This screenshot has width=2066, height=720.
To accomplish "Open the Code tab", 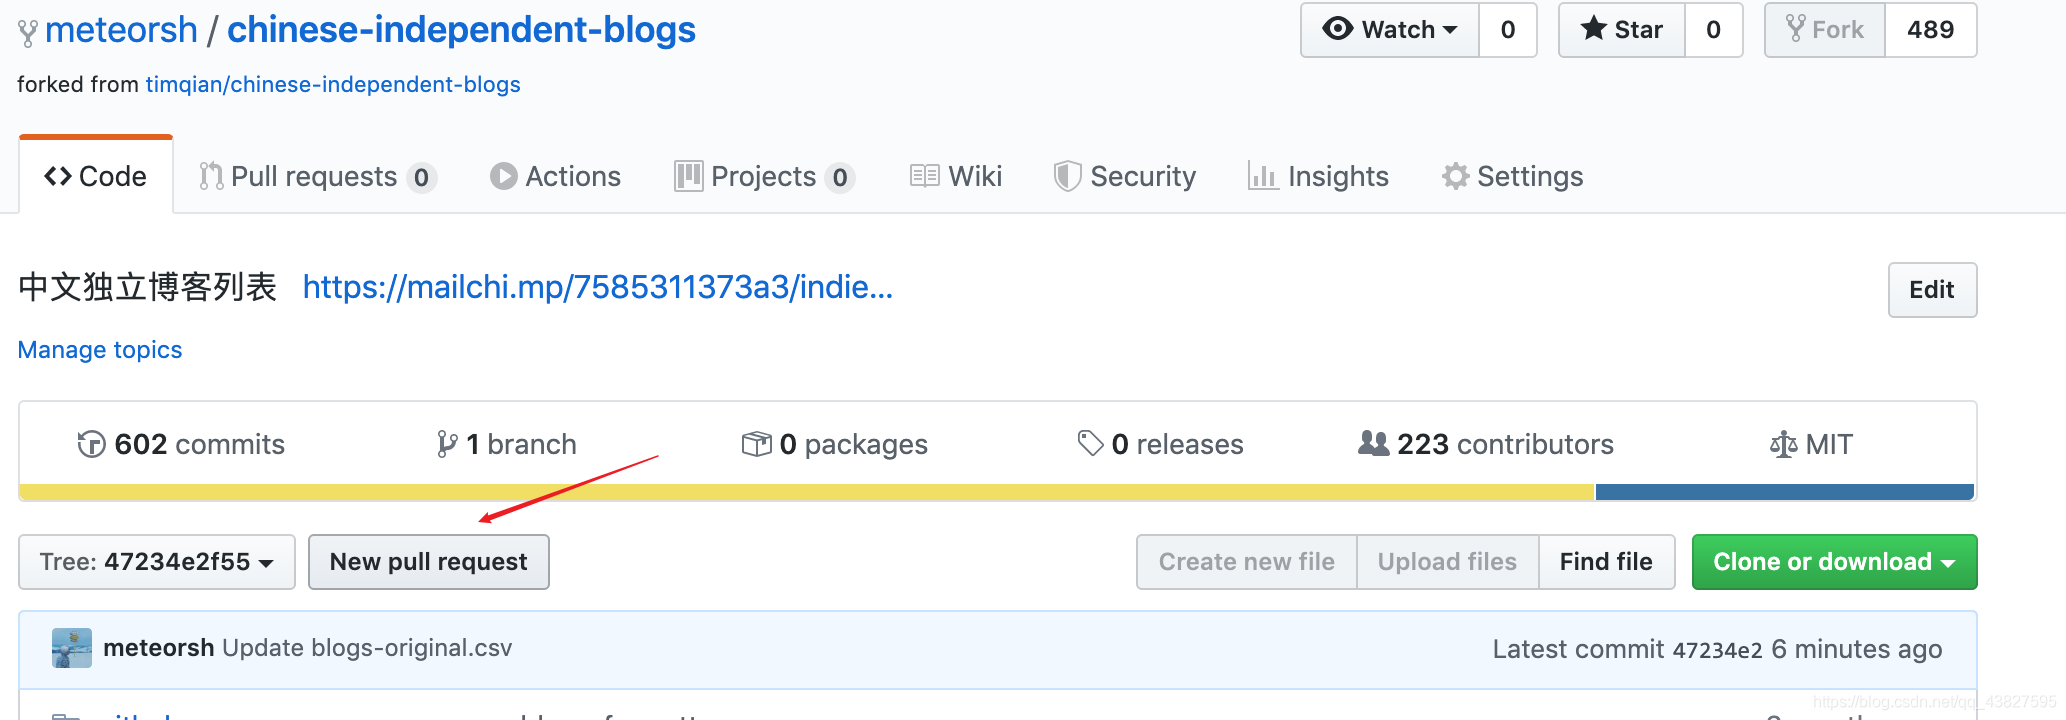I will tap(96, 176).
